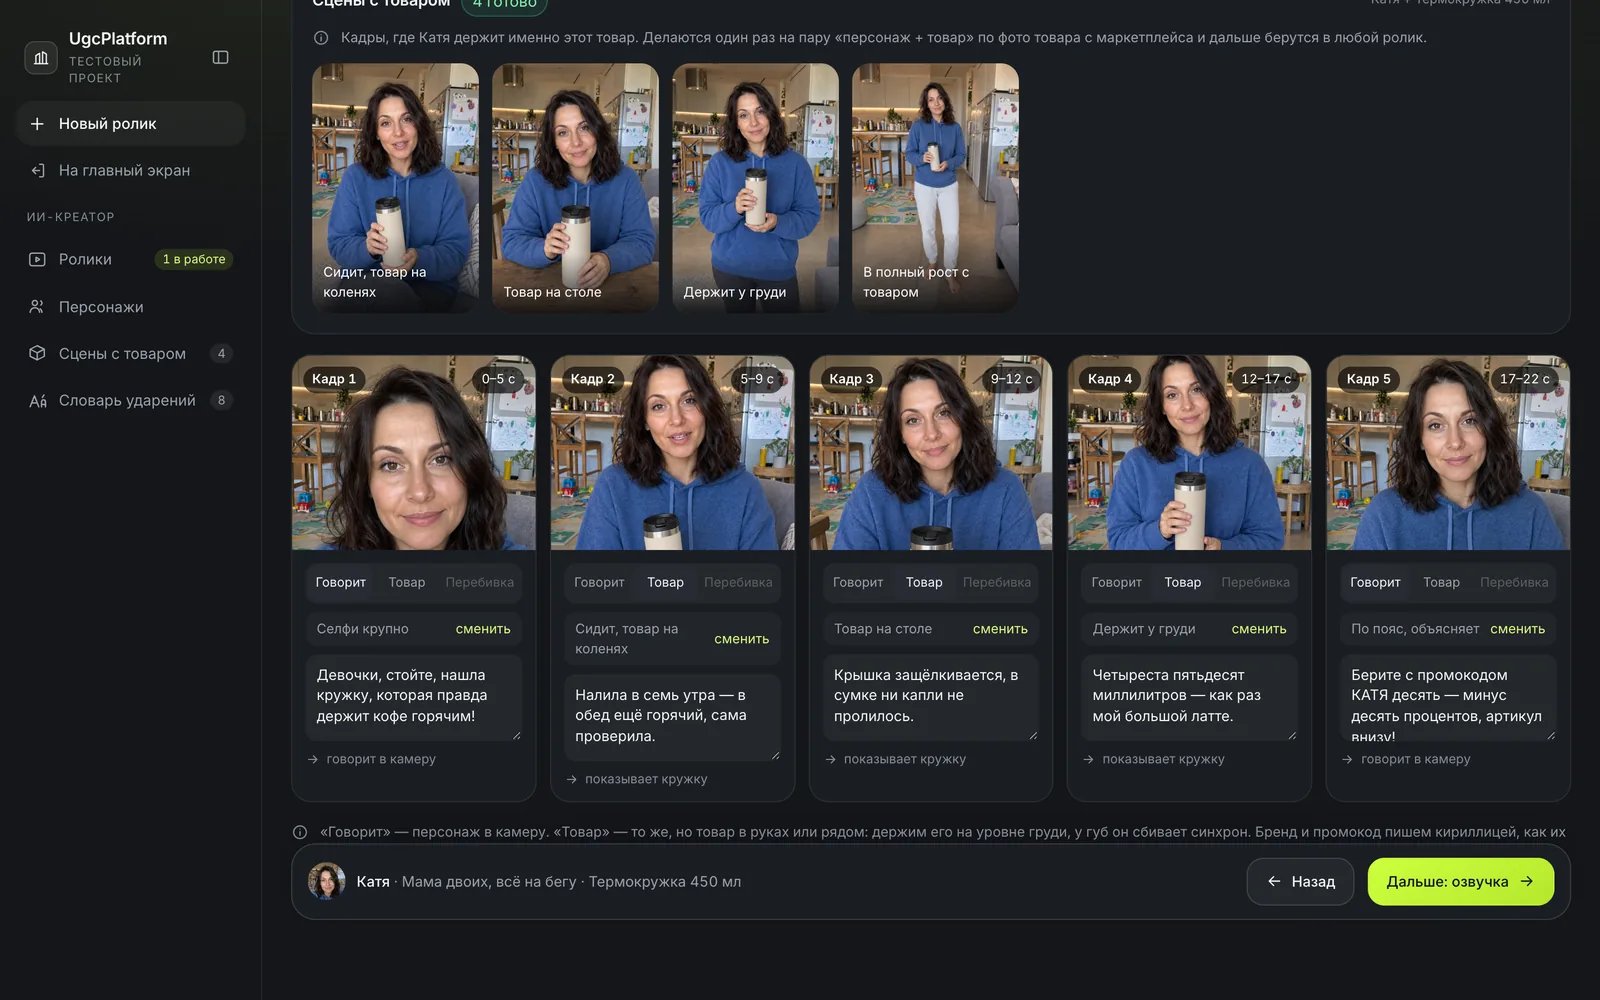Select Перебивка mode for Кадр 1
This screenshot has height=1000, width=1600.
click(x=480, y=583)
